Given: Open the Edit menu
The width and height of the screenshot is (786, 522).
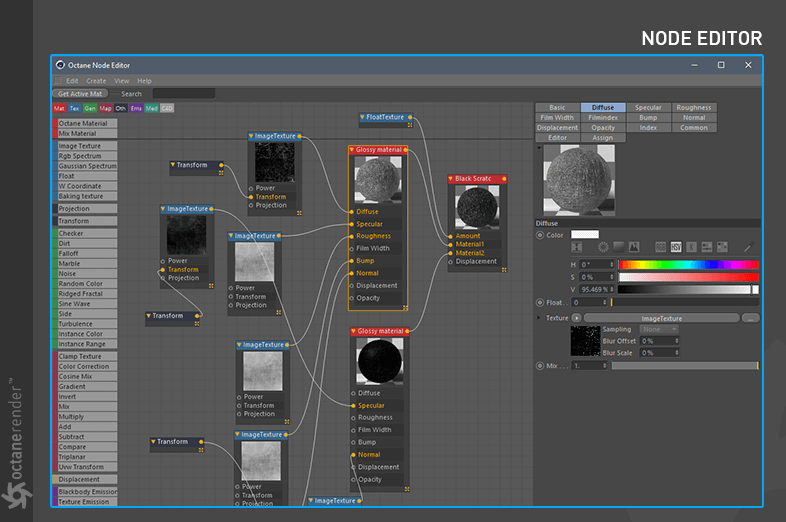Looking at the screenshot, I should [72, 81].
